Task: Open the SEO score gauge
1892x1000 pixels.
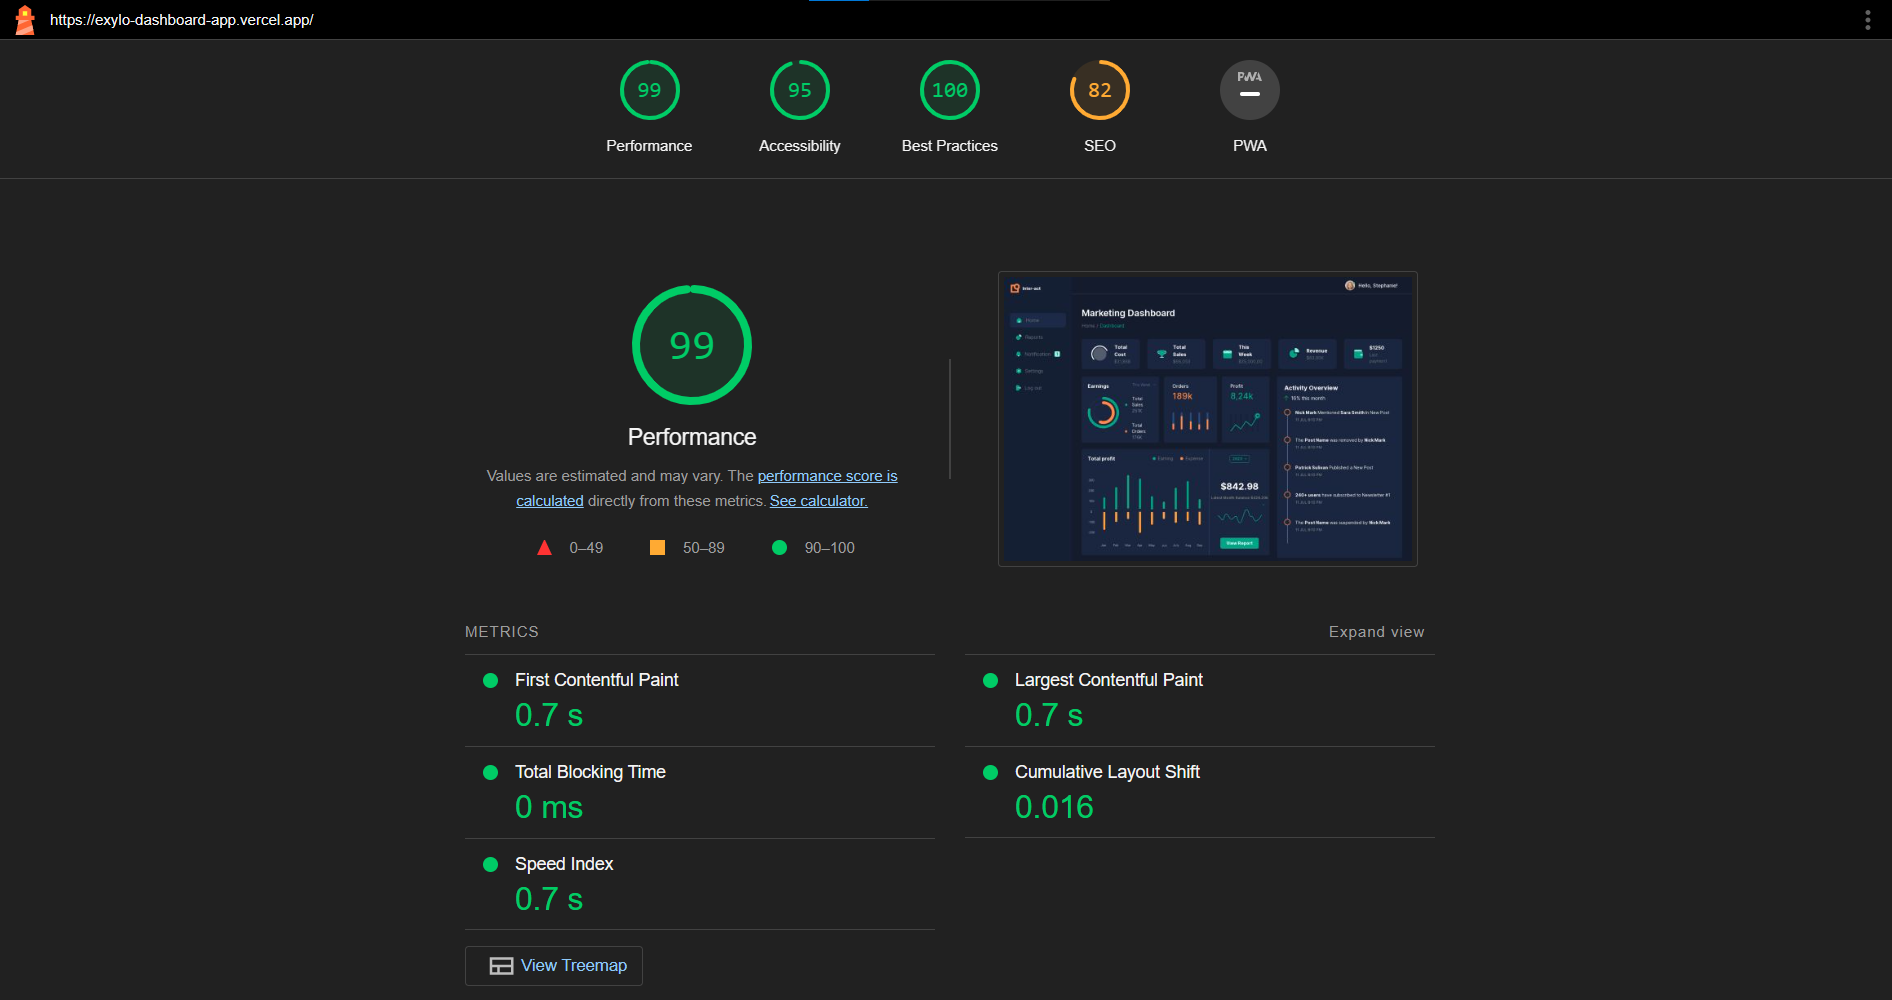Action: pyautogui.click(x=1099, y=89)
